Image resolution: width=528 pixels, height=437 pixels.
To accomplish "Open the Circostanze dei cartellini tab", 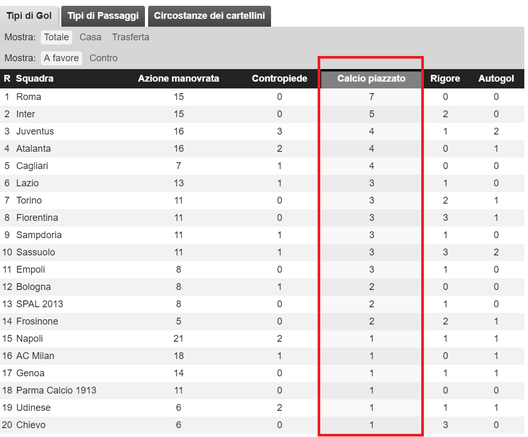I will tap(209, 16).
